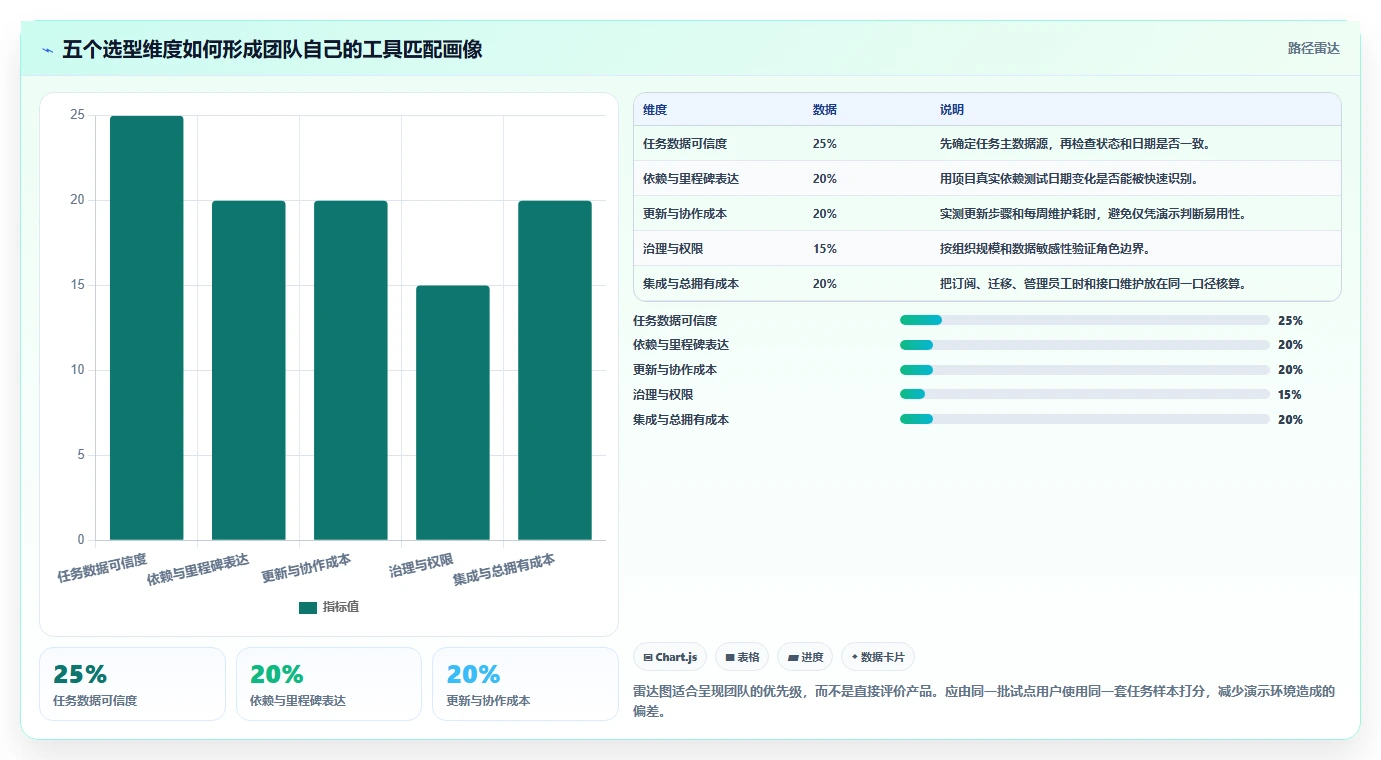Click the 任务数据可信度 progress bar at 25%
The width and height of the screenshot is (1381, 760).
pyautogui.click(x=1085, y=320)
